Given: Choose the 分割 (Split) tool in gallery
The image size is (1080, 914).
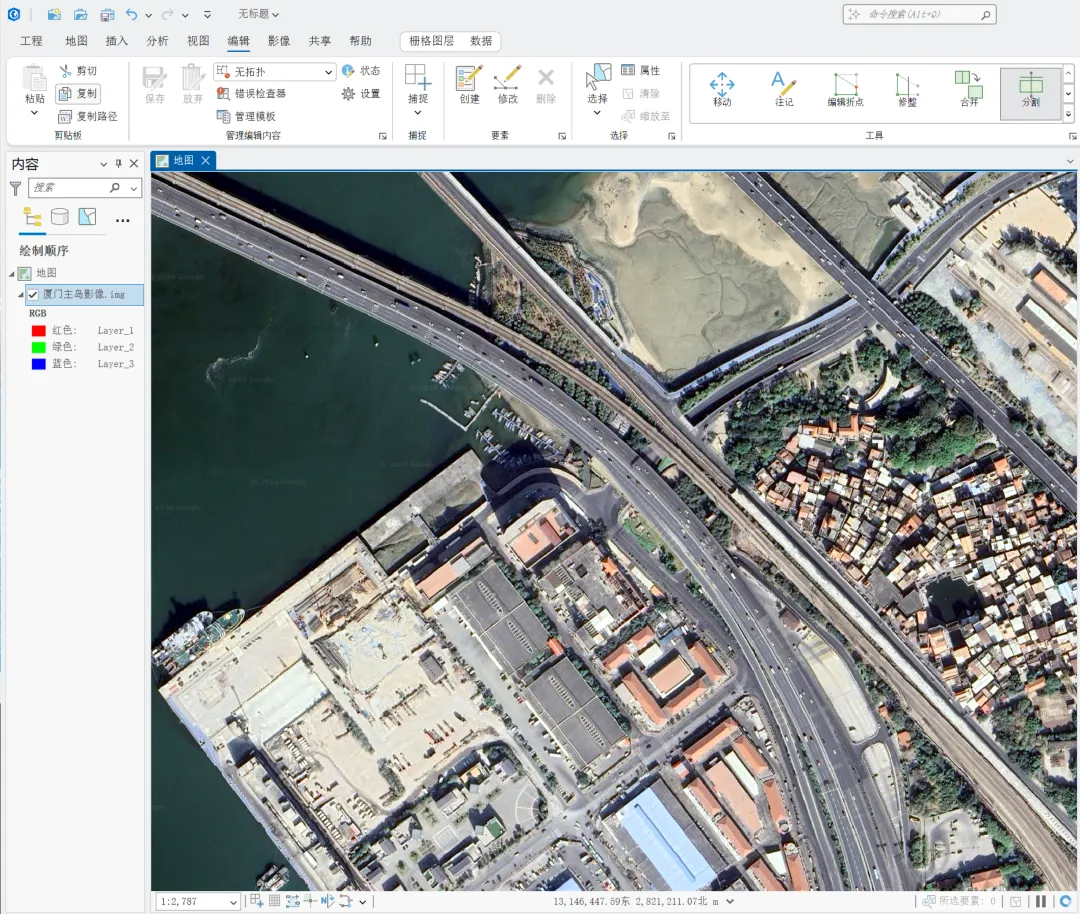Looking at the screenshot, I should click(1030, 88).
